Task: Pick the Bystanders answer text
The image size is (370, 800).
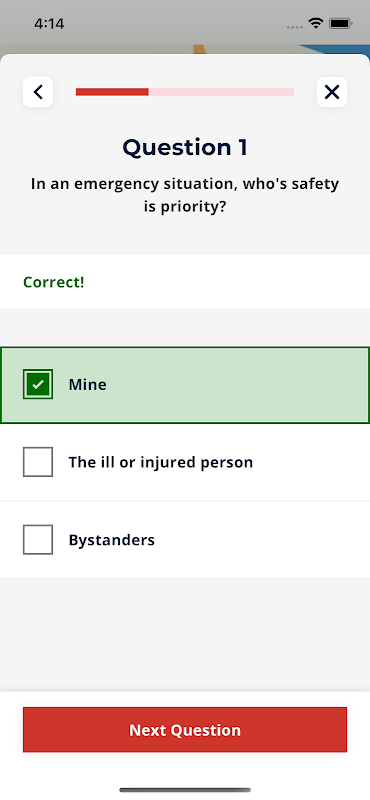Action: (x=112, y=540)
